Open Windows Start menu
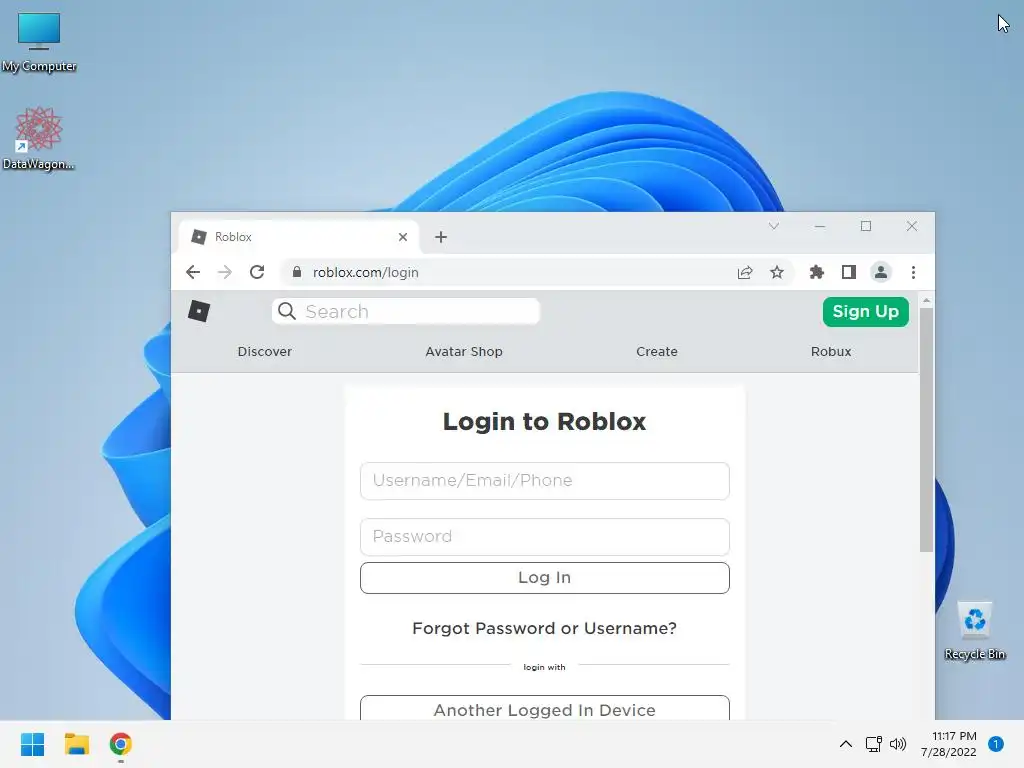The image size is (1024, 768). click(32, 744)
